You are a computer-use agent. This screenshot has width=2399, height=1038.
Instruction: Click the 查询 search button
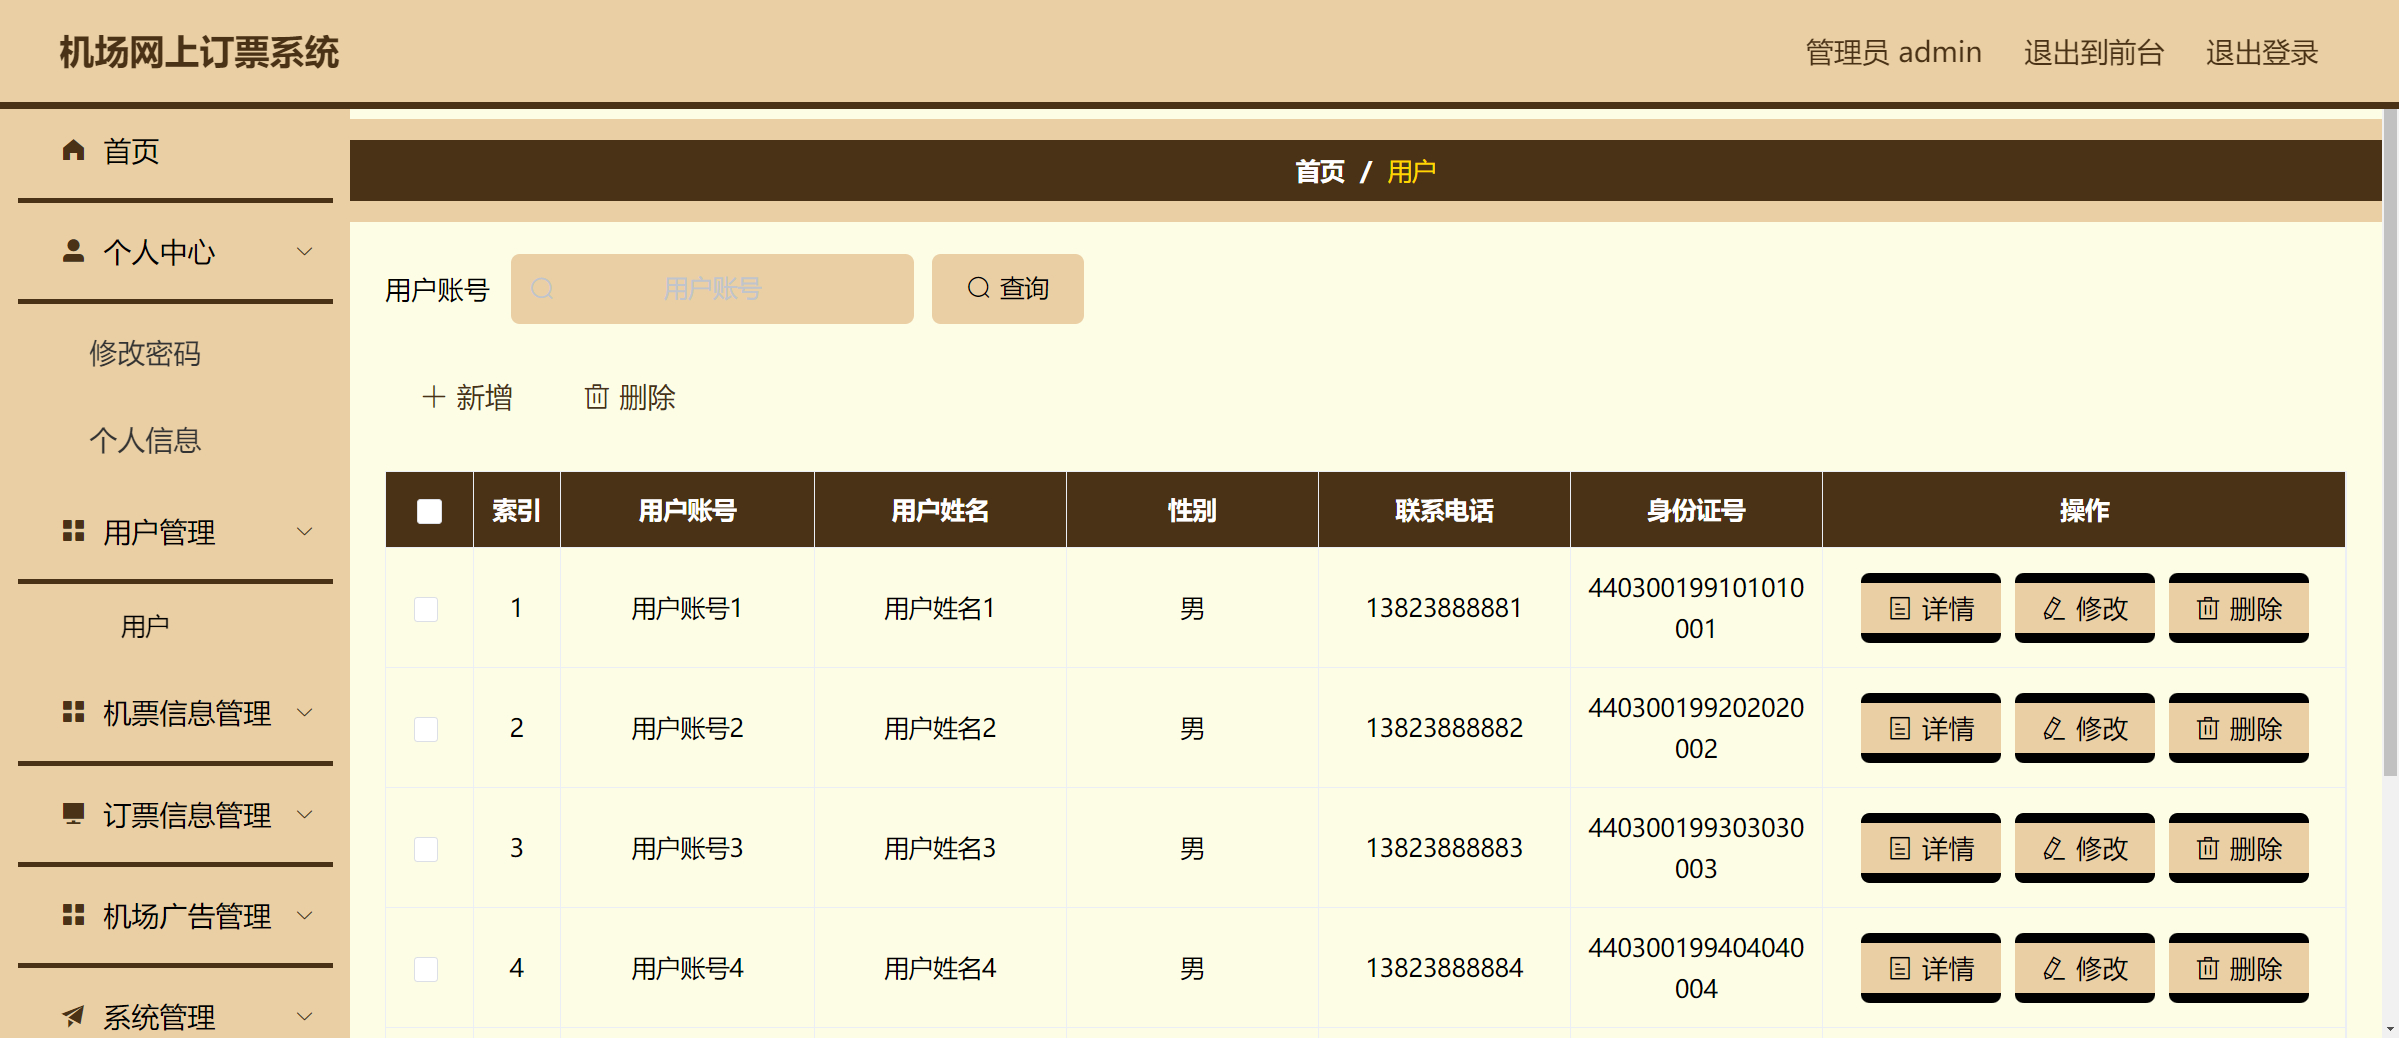1007,289
